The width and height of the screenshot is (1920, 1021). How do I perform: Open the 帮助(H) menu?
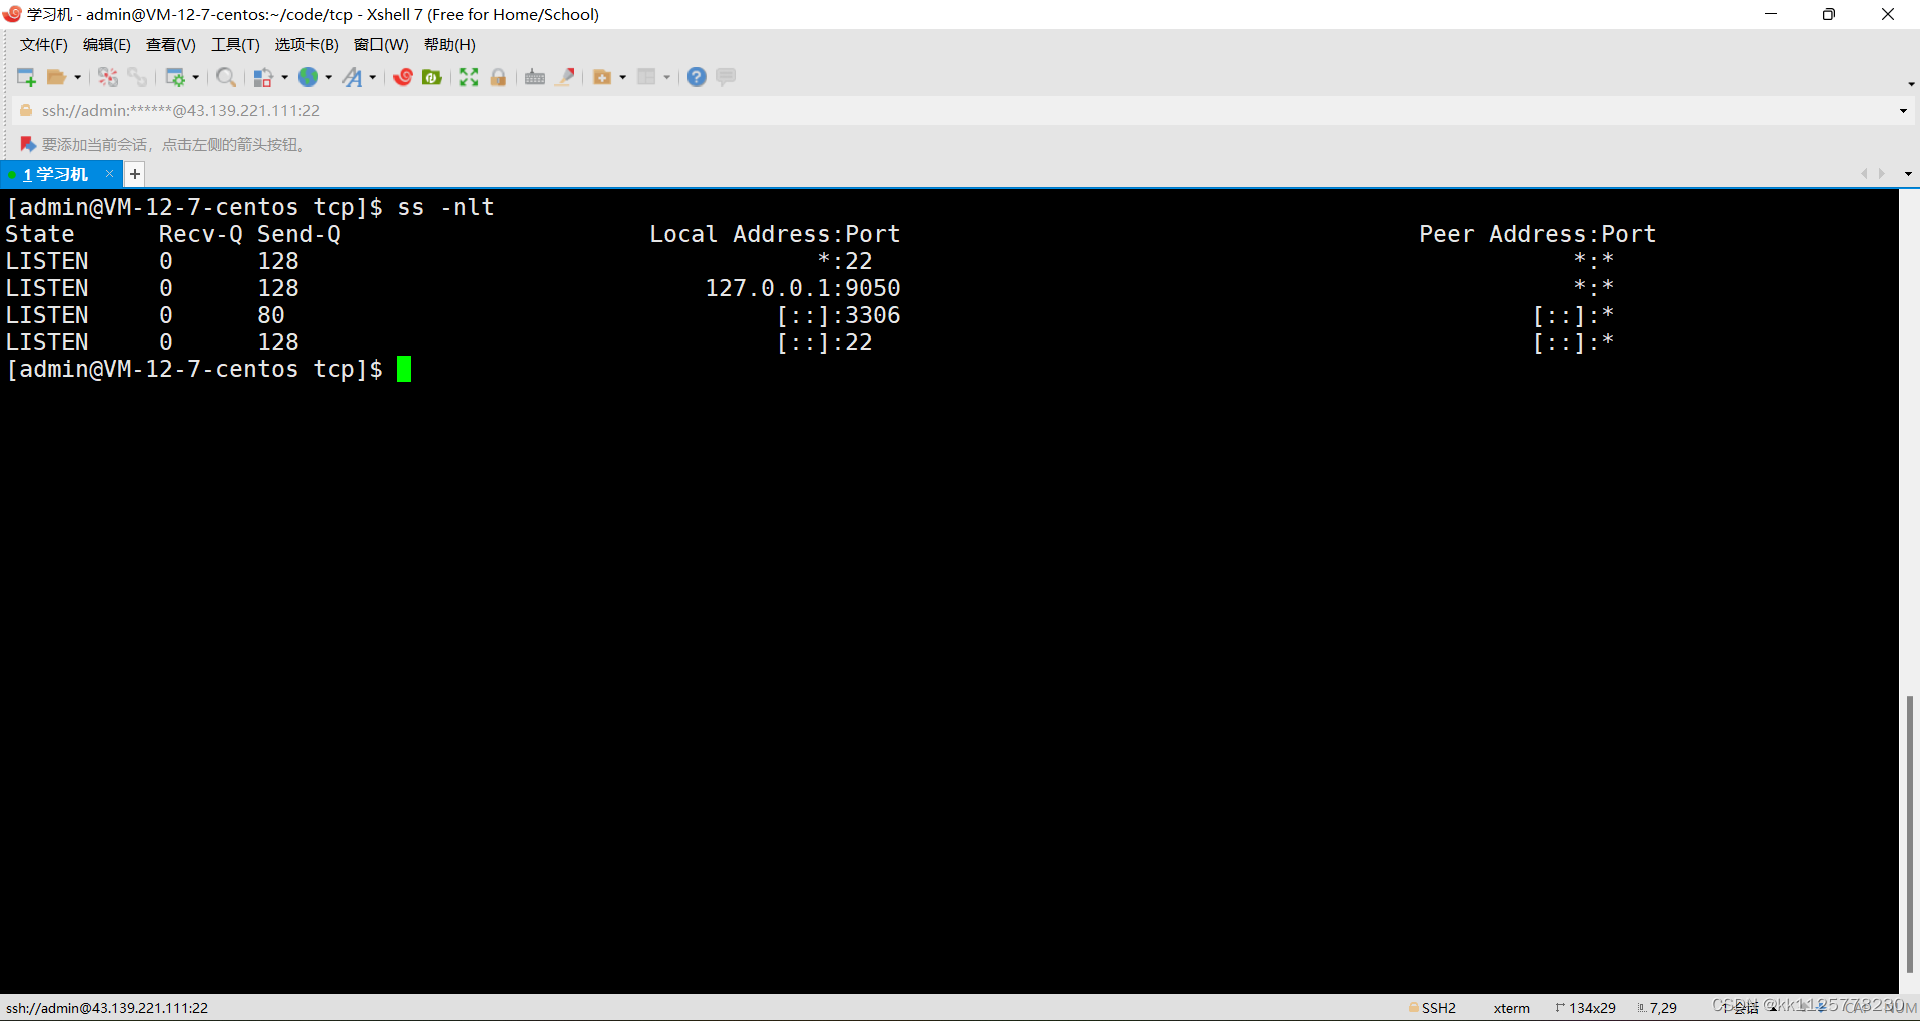[x=450, y=45]
